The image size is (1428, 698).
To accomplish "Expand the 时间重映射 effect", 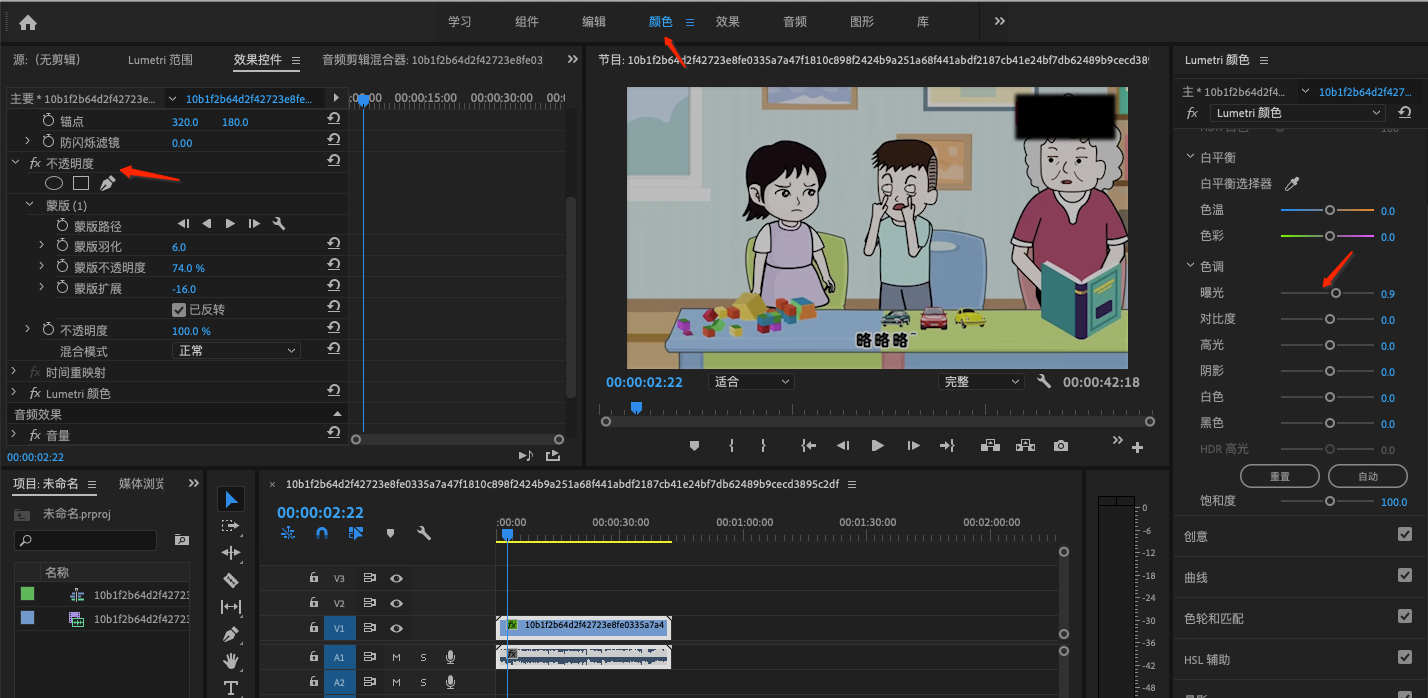I will pyautogui.click(x=16, y=372).
